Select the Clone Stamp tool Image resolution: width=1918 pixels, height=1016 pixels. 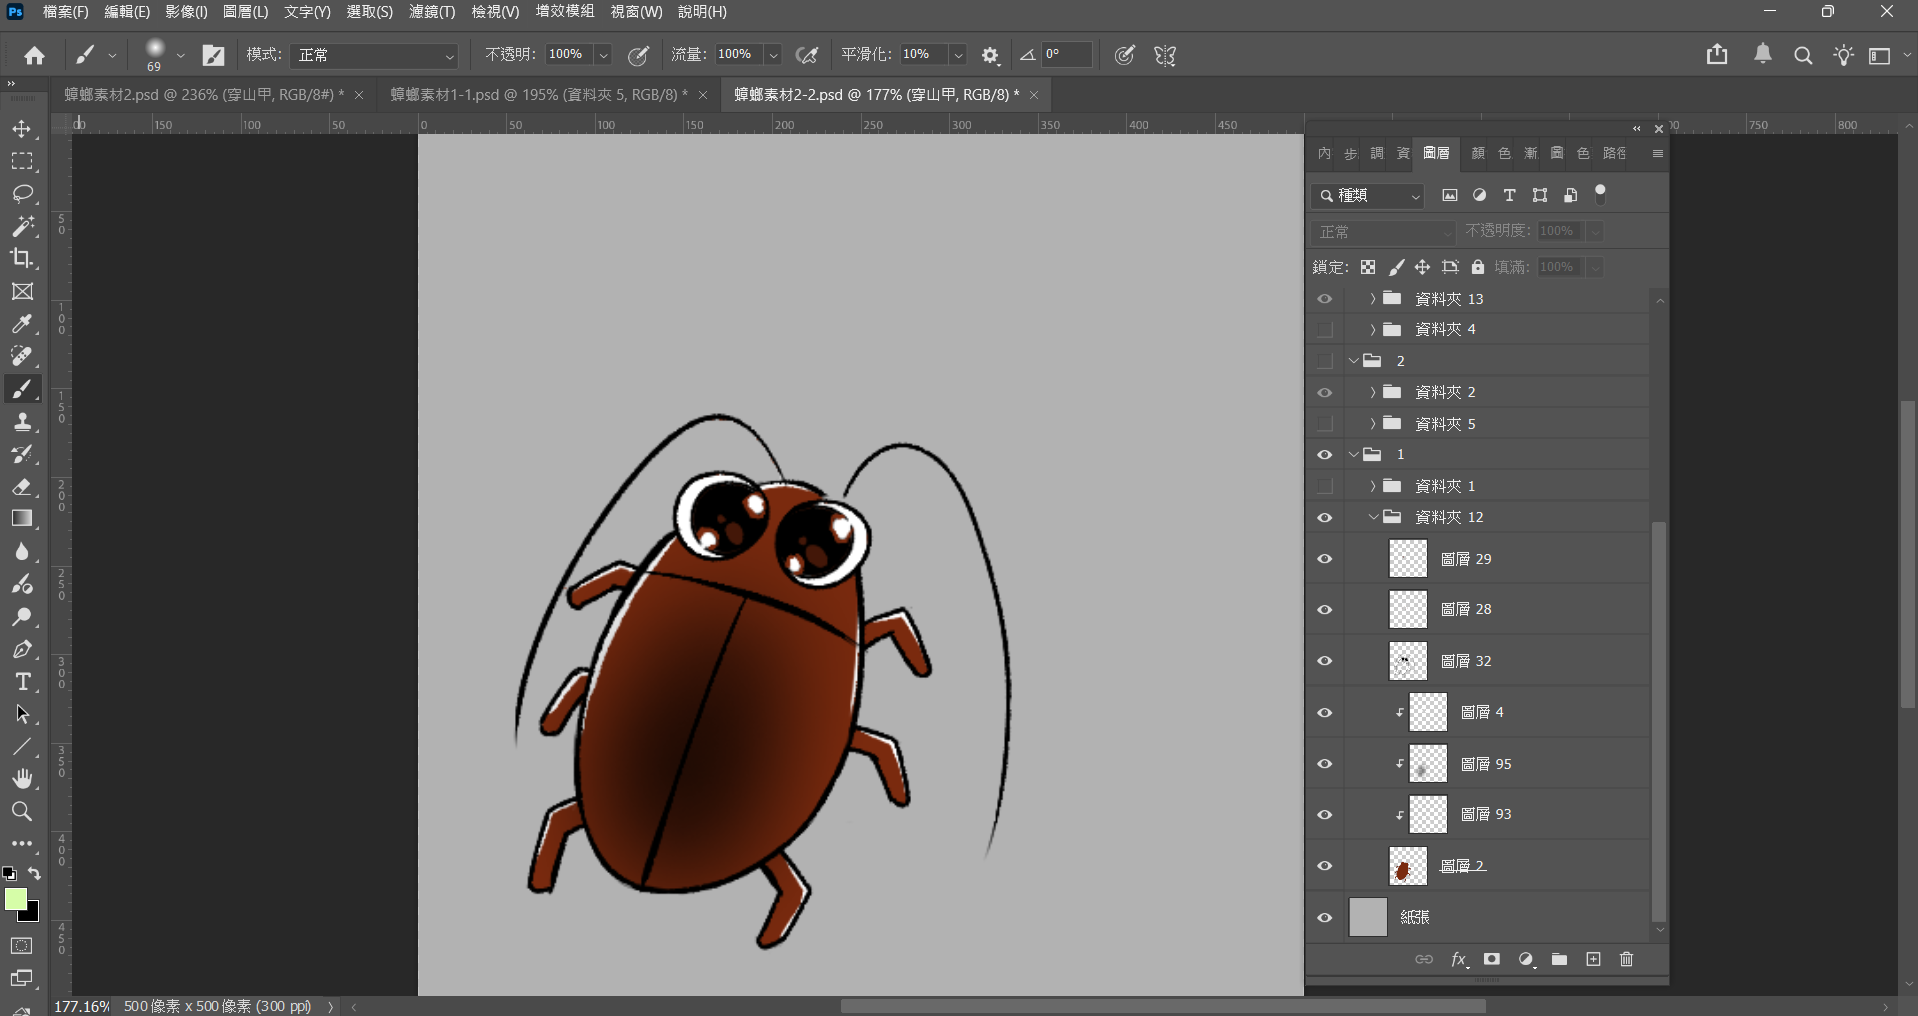22,422
